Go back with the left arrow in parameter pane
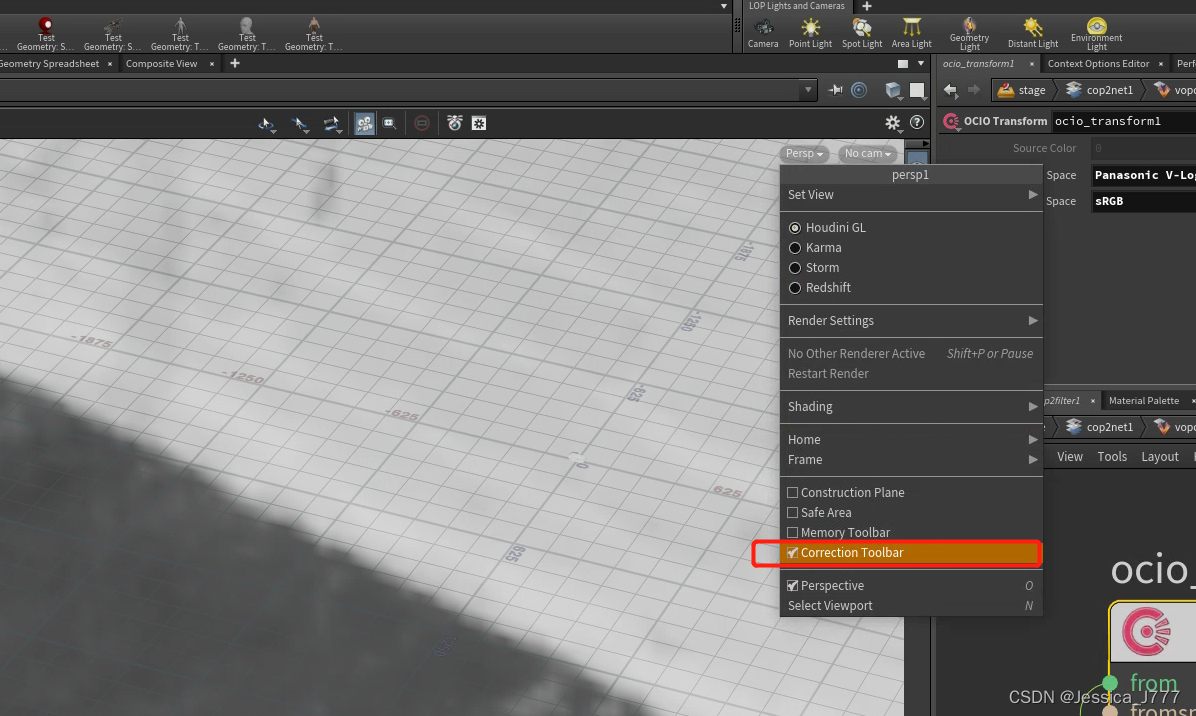This screenshot has height=716, width=1196. [950, 90]
